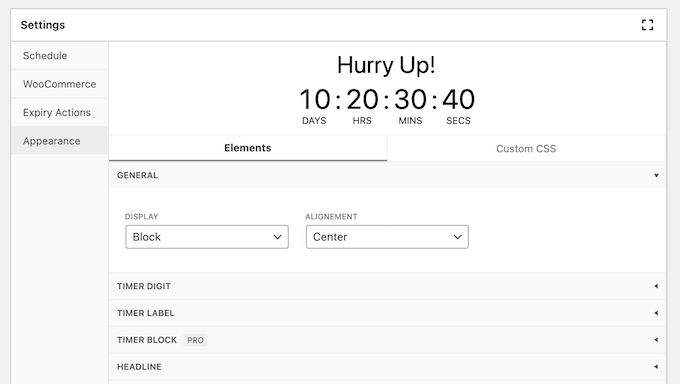Click the DISPLAY field label
This screenshot has width=680, height=384.
[x=141, y=217]
